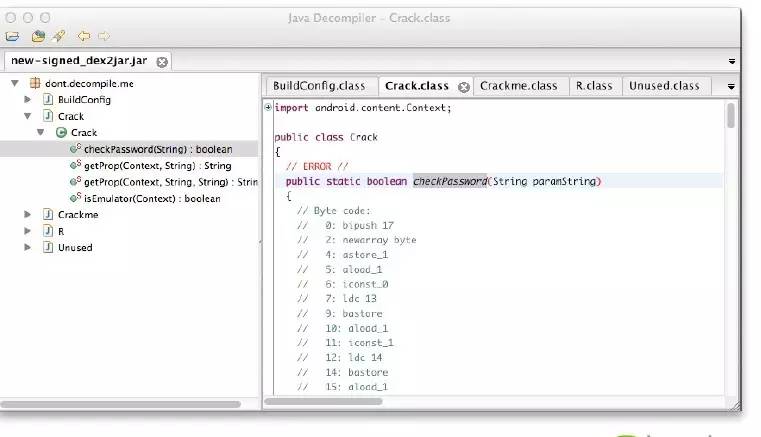The image size is (761, 437).
Task: Click the Backward arrow toolbar icon
Action: [84, 37]
